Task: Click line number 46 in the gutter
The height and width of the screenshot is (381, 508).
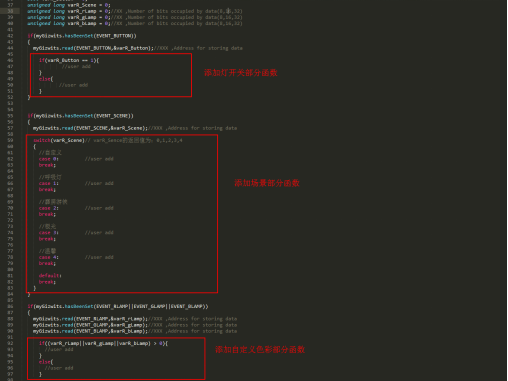Action: (10, 60)
